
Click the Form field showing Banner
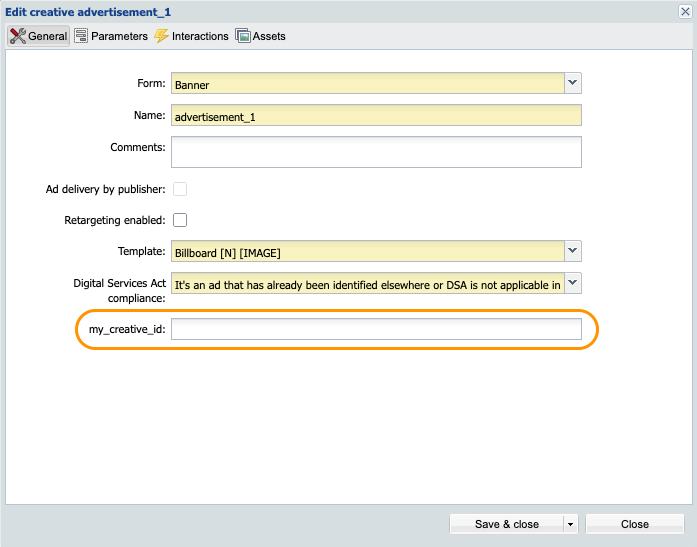[368, 83]
